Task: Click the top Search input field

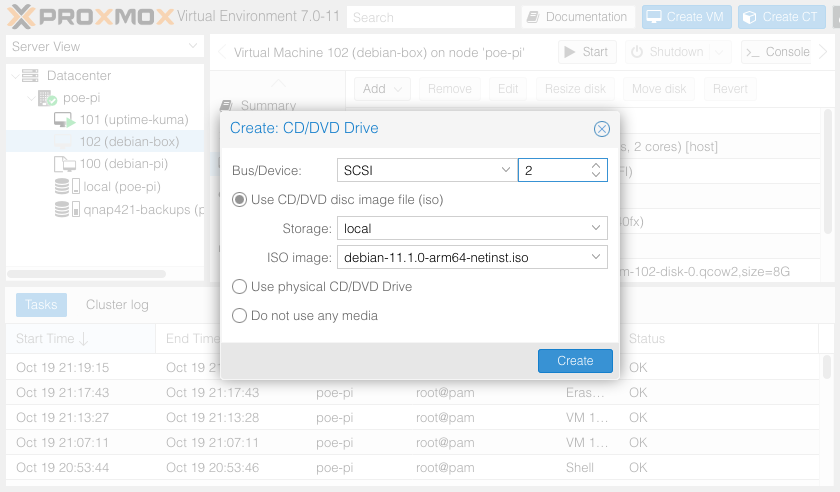Action: [430, 17]
